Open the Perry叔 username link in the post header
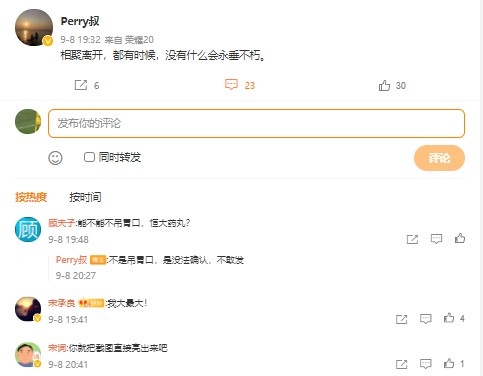Image resolution: width=483 pixels, height=376 pixels. pyautogui.click(x=80, y=21)
